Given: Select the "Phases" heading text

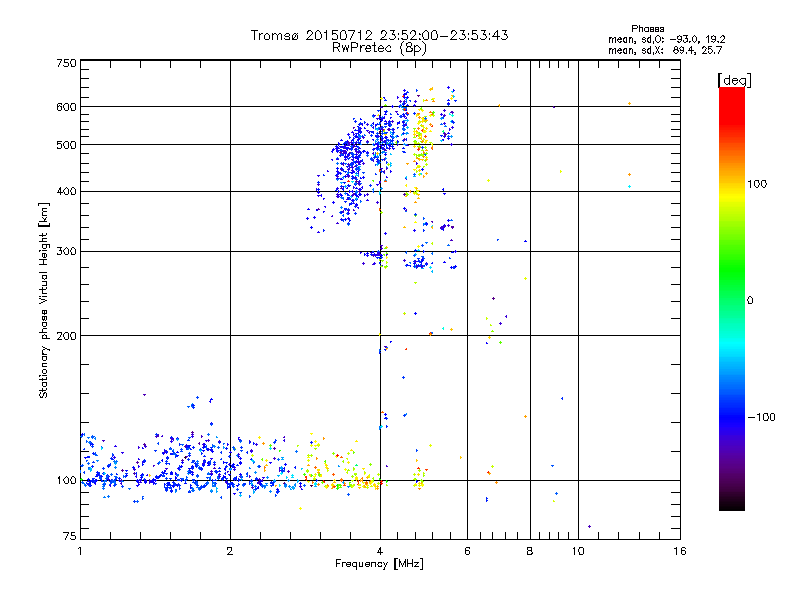Looking at the screenshot, I should coord(647,29).
